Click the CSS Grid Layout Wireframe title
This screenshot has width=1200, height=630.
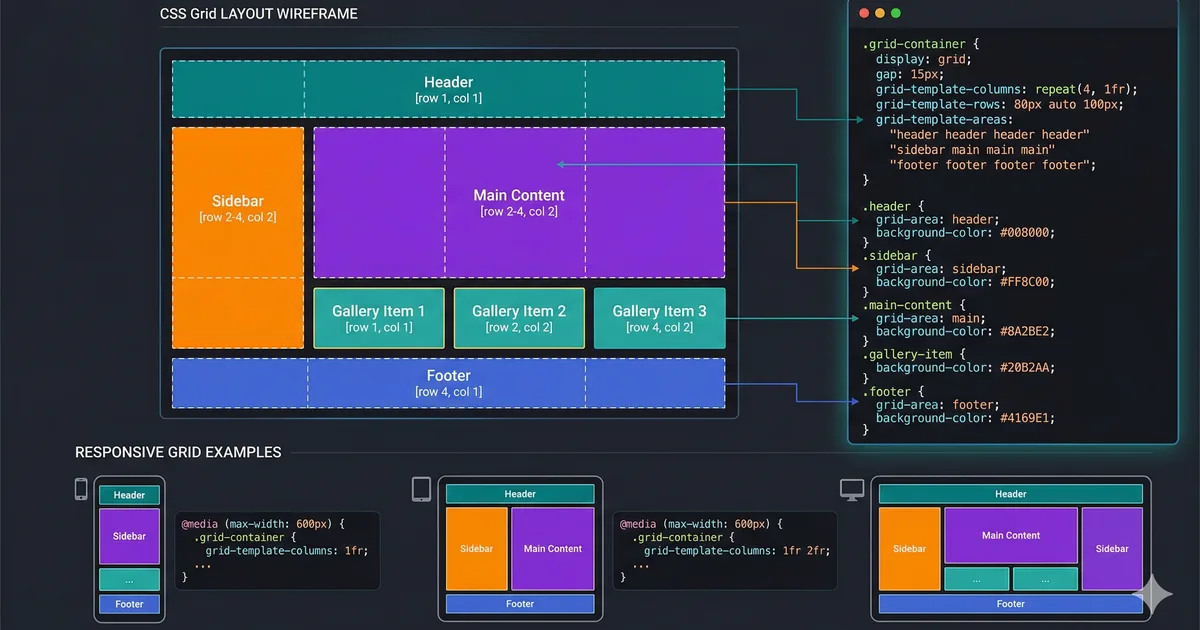(x=257, y=14)
